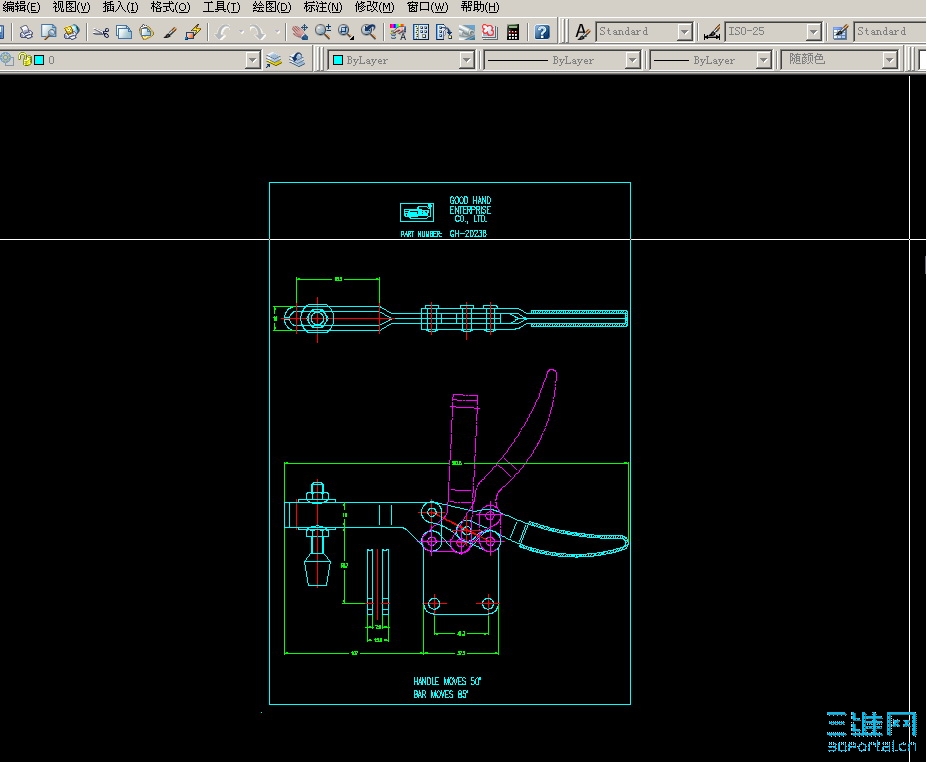Open the 编辑(E) menu
The width and height of the screenshot is (927, 762).
(21, 7)
